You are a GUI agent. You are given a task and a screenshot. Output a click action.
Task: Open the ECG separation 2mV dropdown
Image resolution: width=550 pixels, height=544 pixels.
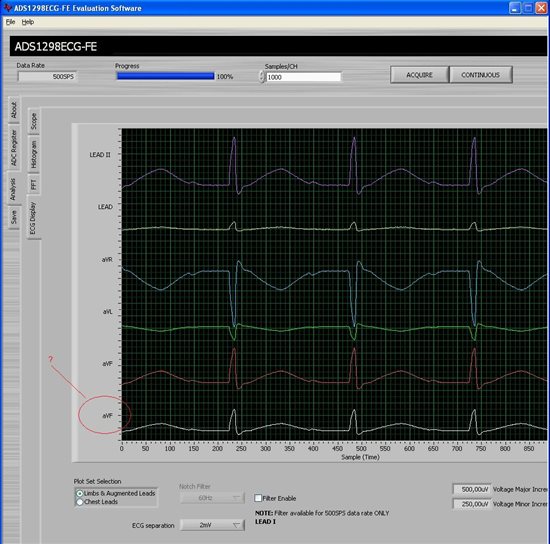click(212, 525)
